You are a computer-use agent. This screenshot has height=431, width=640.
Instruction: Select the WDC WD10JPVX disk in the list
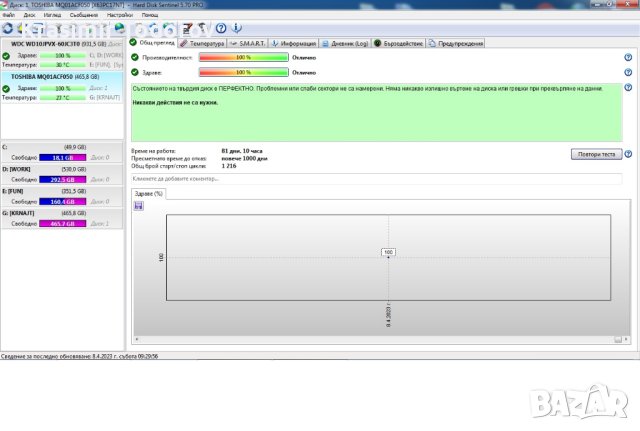click(55, 44)
